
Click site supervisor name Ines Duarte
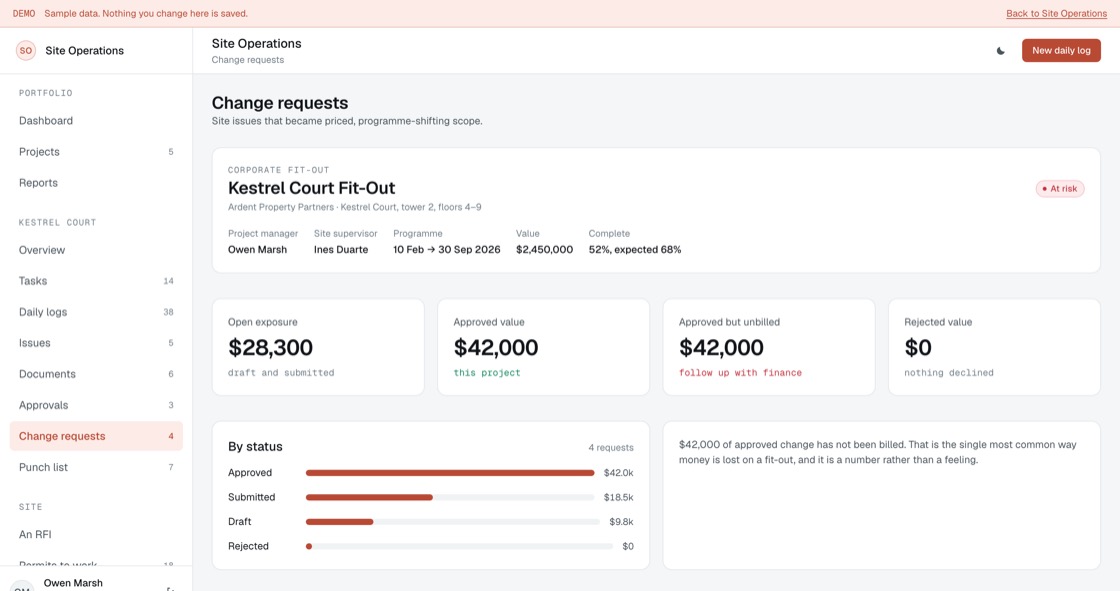click(x=341, y=249)
